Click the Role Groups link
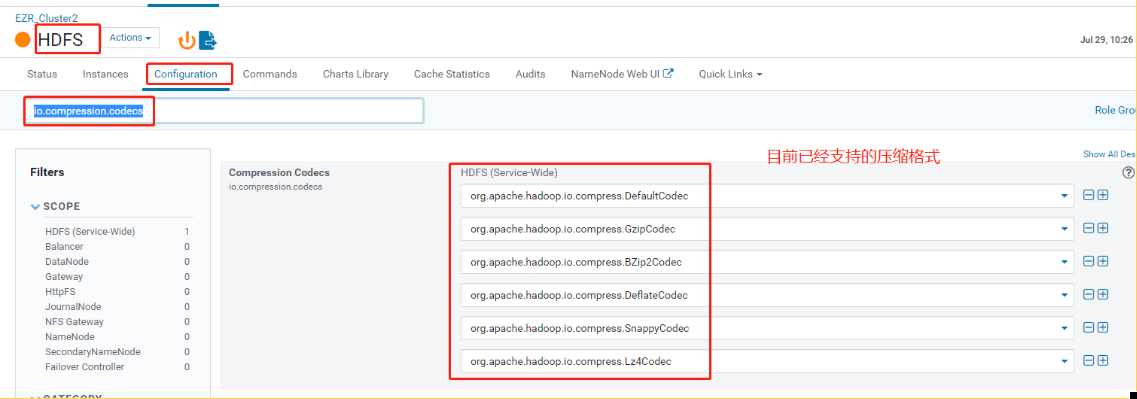 pyautogui.click(x=1115, y=110)
